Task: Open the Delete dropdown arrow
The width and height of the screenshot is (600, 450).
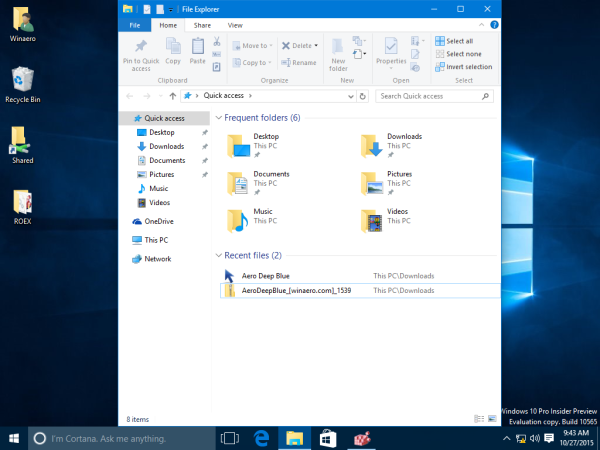Action: [x=316, y=46]
